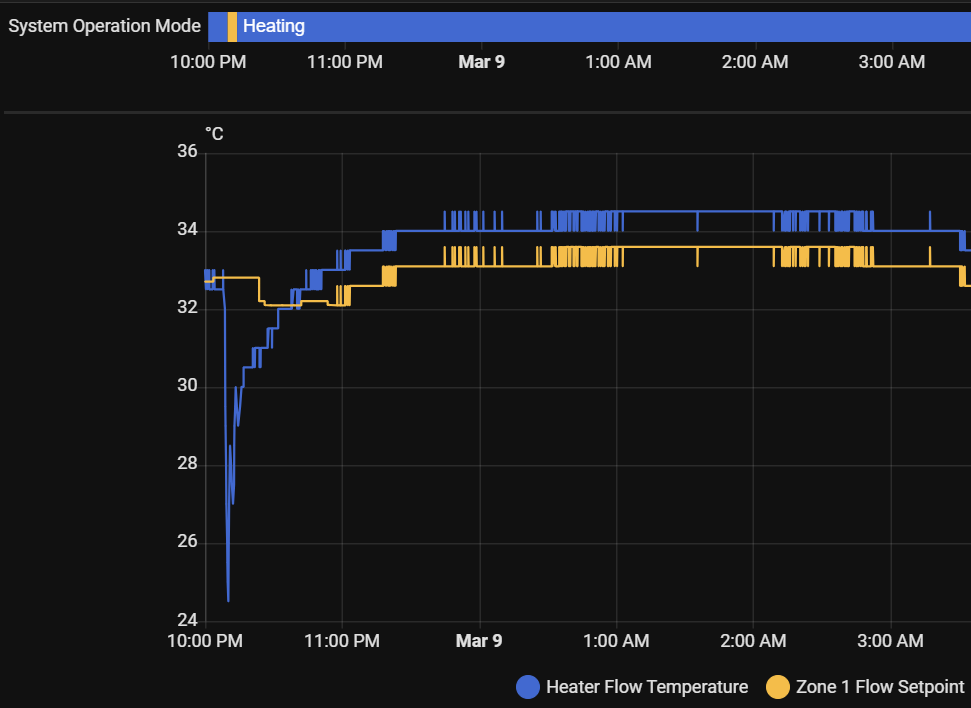
Task: Click the System Operation Mode row label
Action: tap(104, 26)
